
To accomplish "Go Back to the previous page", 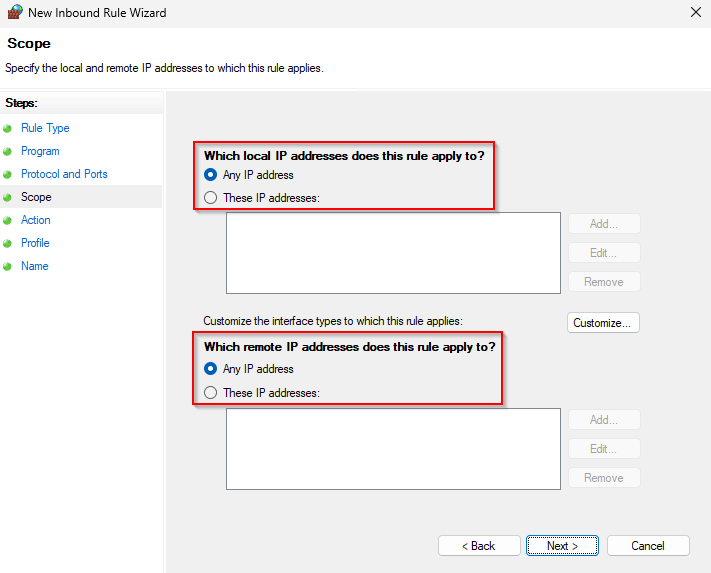I will 478,546.
